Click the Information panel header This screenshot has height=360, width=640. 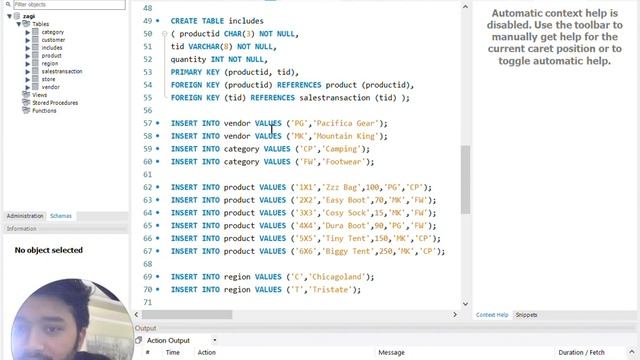tap(65, 229)
